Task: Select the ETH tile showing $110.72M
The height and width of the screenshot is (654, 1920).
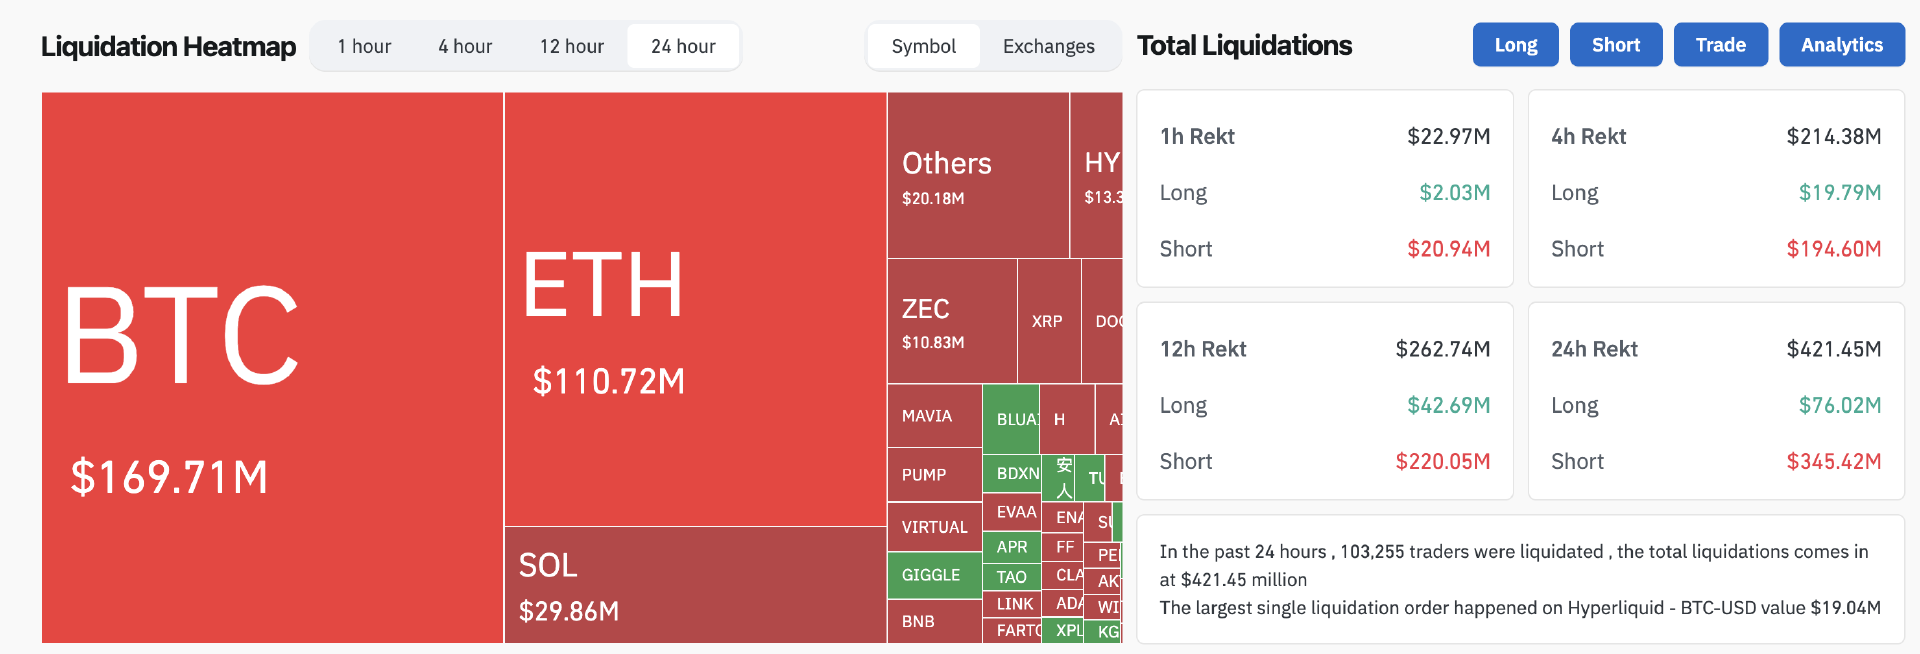Action: tap(695, 300)
